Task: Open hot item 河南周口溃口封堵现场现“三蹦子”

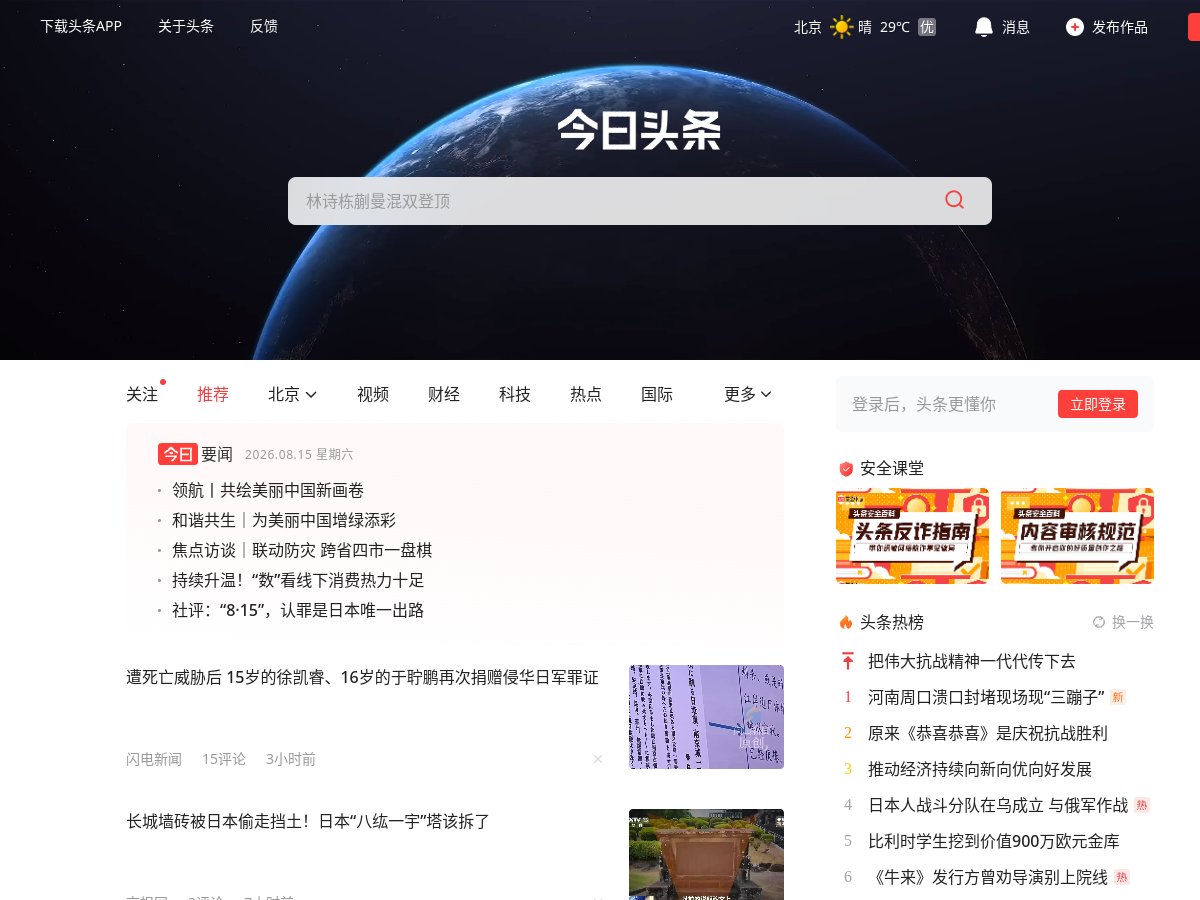Action: tap(986, 697)
